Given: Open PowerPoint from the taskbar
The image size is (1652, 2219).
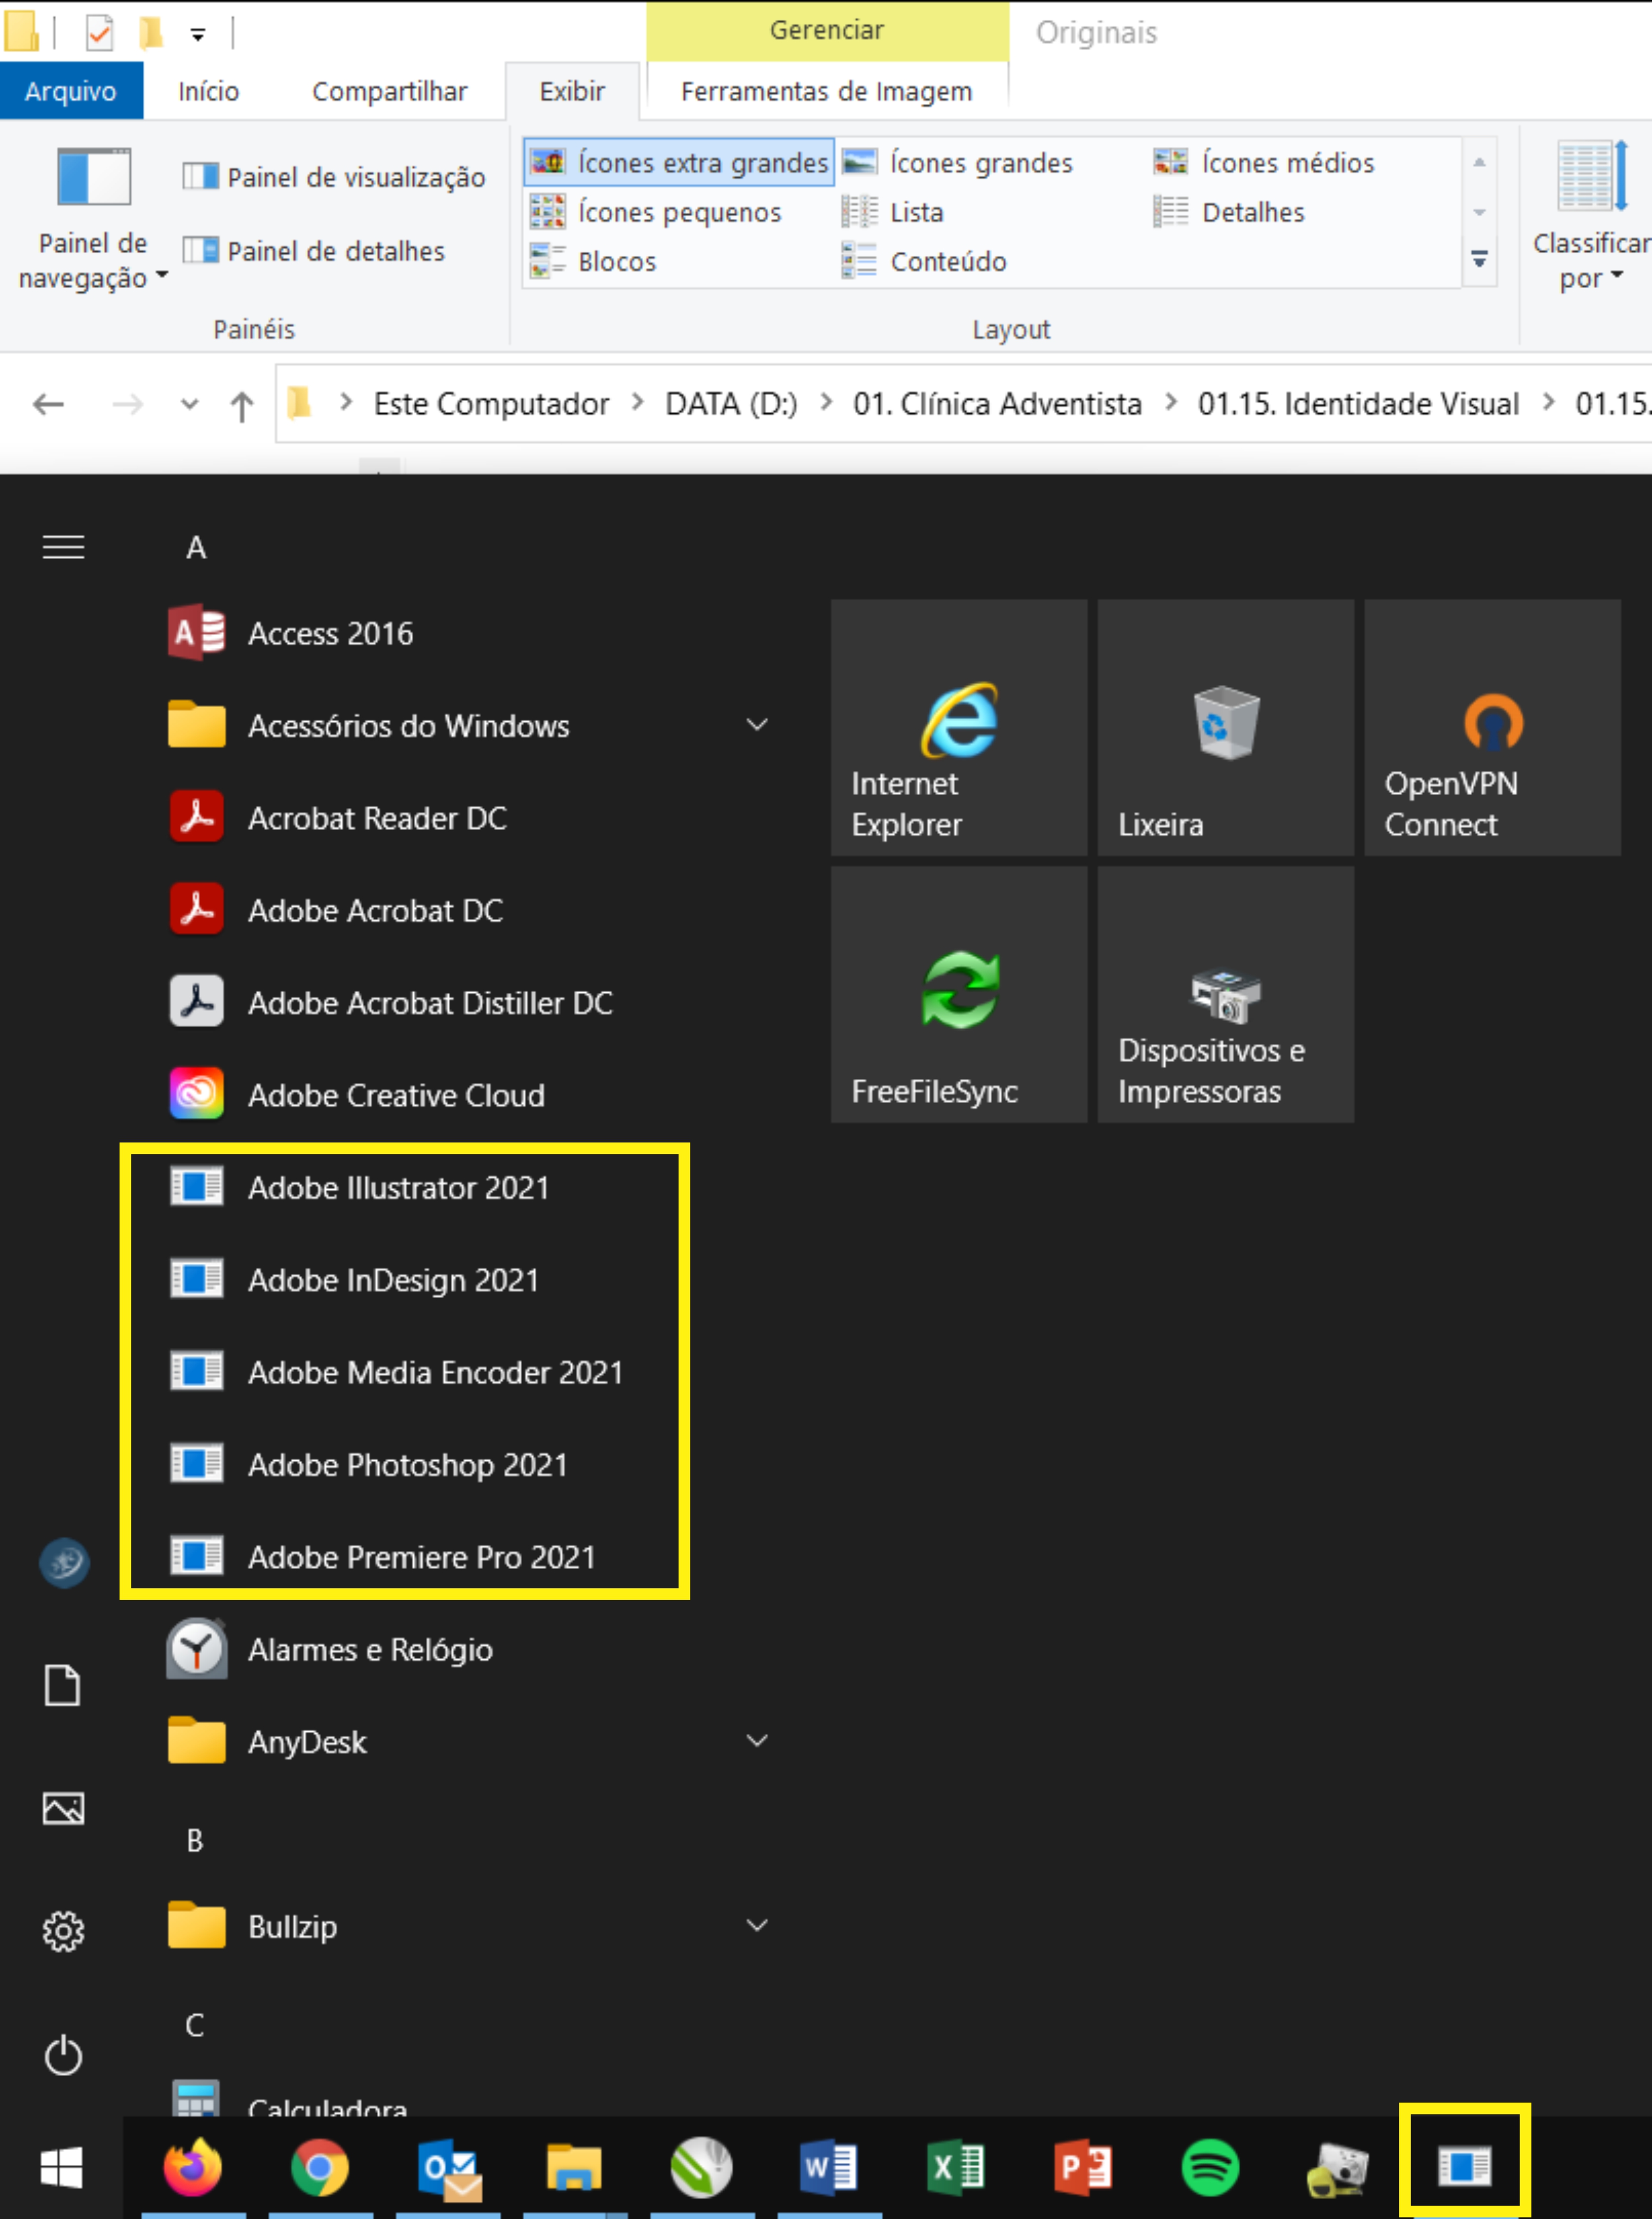Looking at the screenshot, I should (1083, 2167).
